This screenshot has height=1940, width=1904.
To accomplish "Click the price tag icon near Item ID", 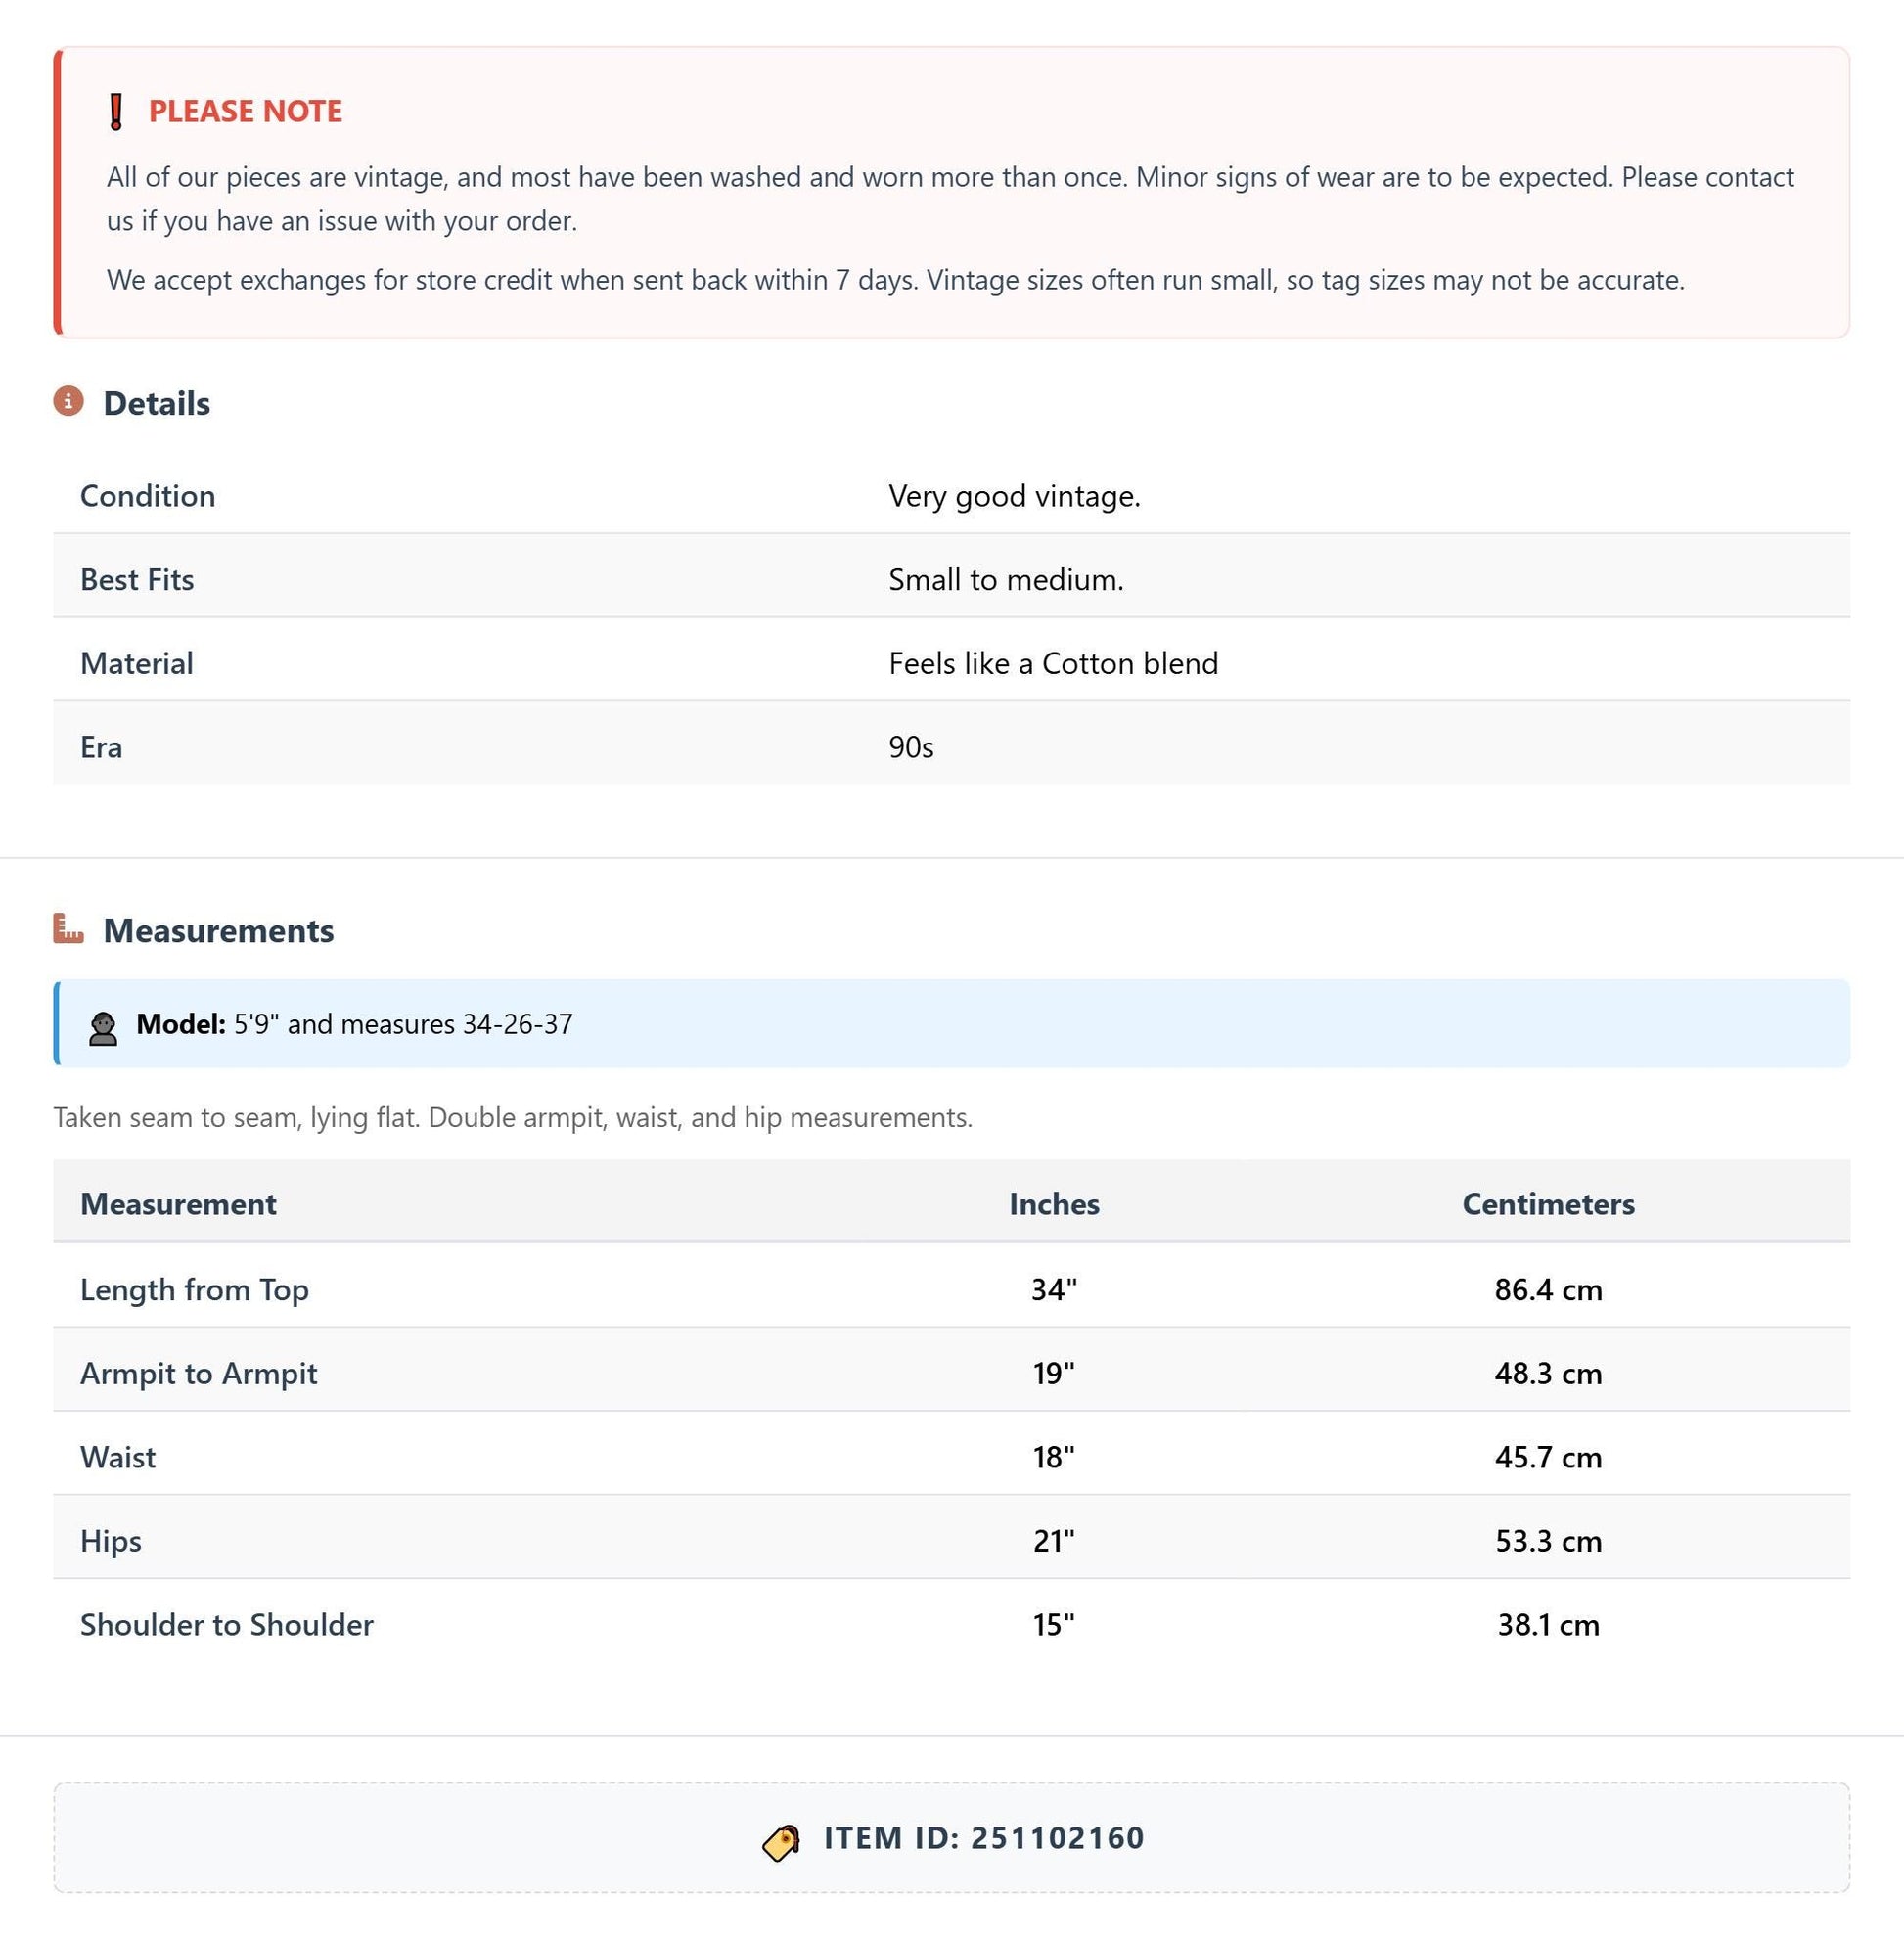I will [x=781, y=1841].
